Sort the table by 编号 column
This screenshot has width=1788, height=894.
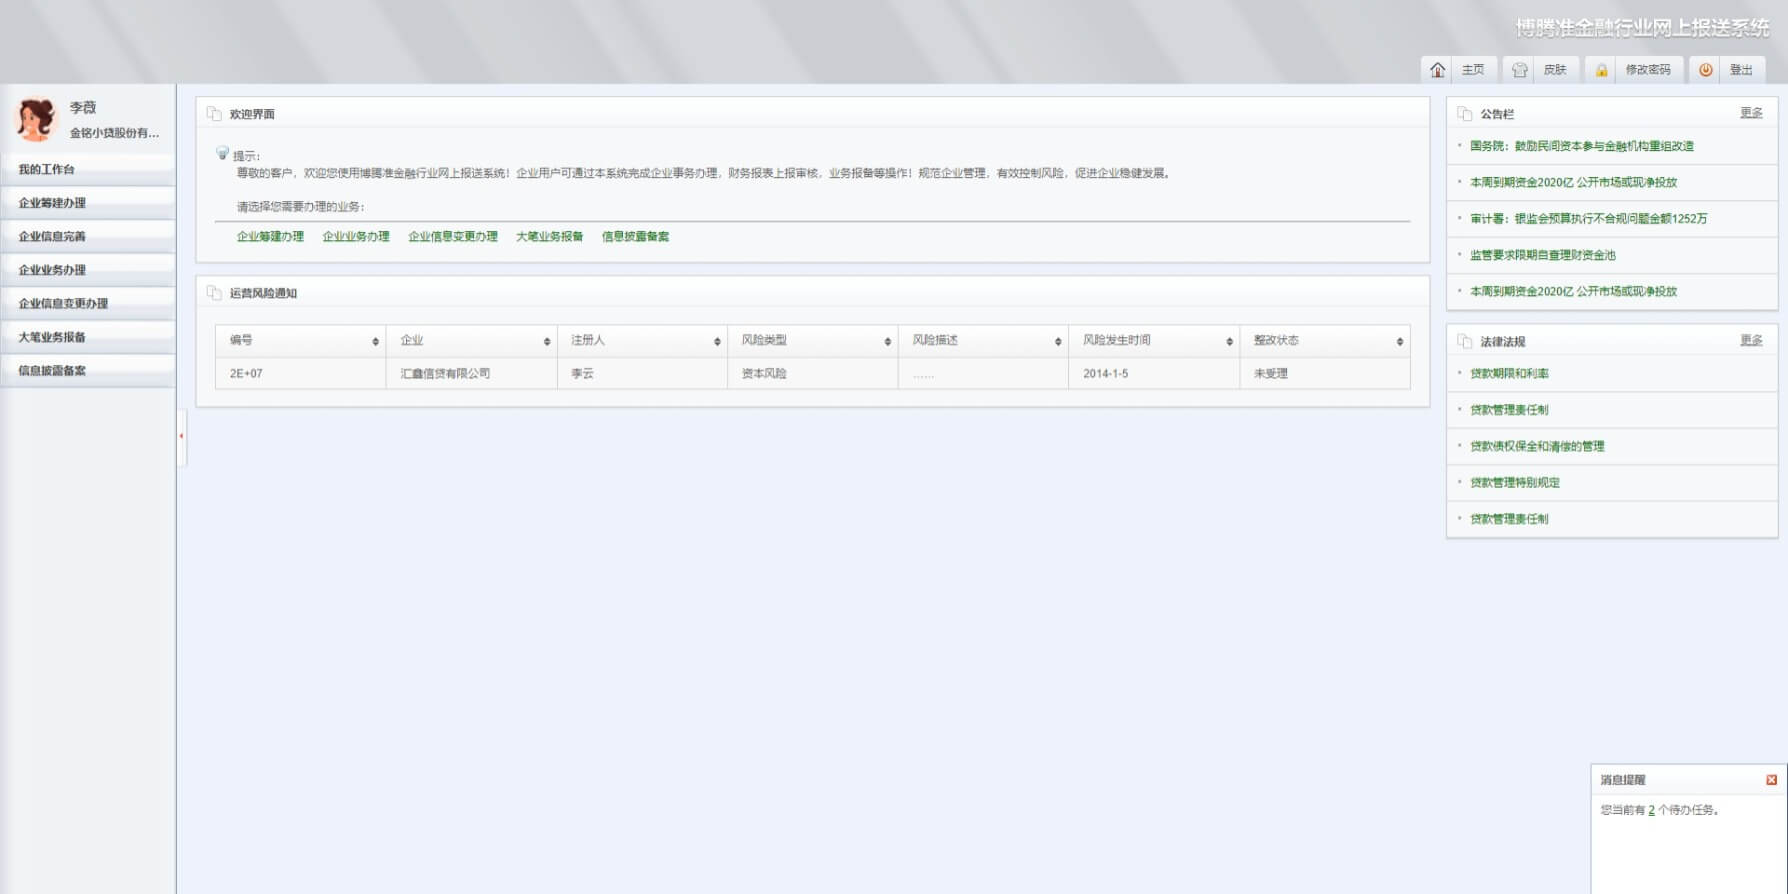pos(375,341)
